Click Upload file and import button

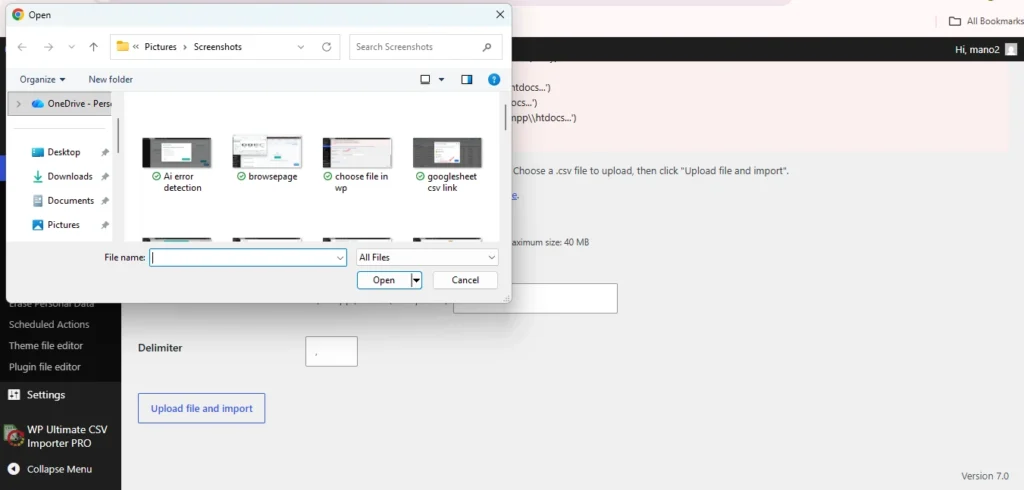pos(201,408)
